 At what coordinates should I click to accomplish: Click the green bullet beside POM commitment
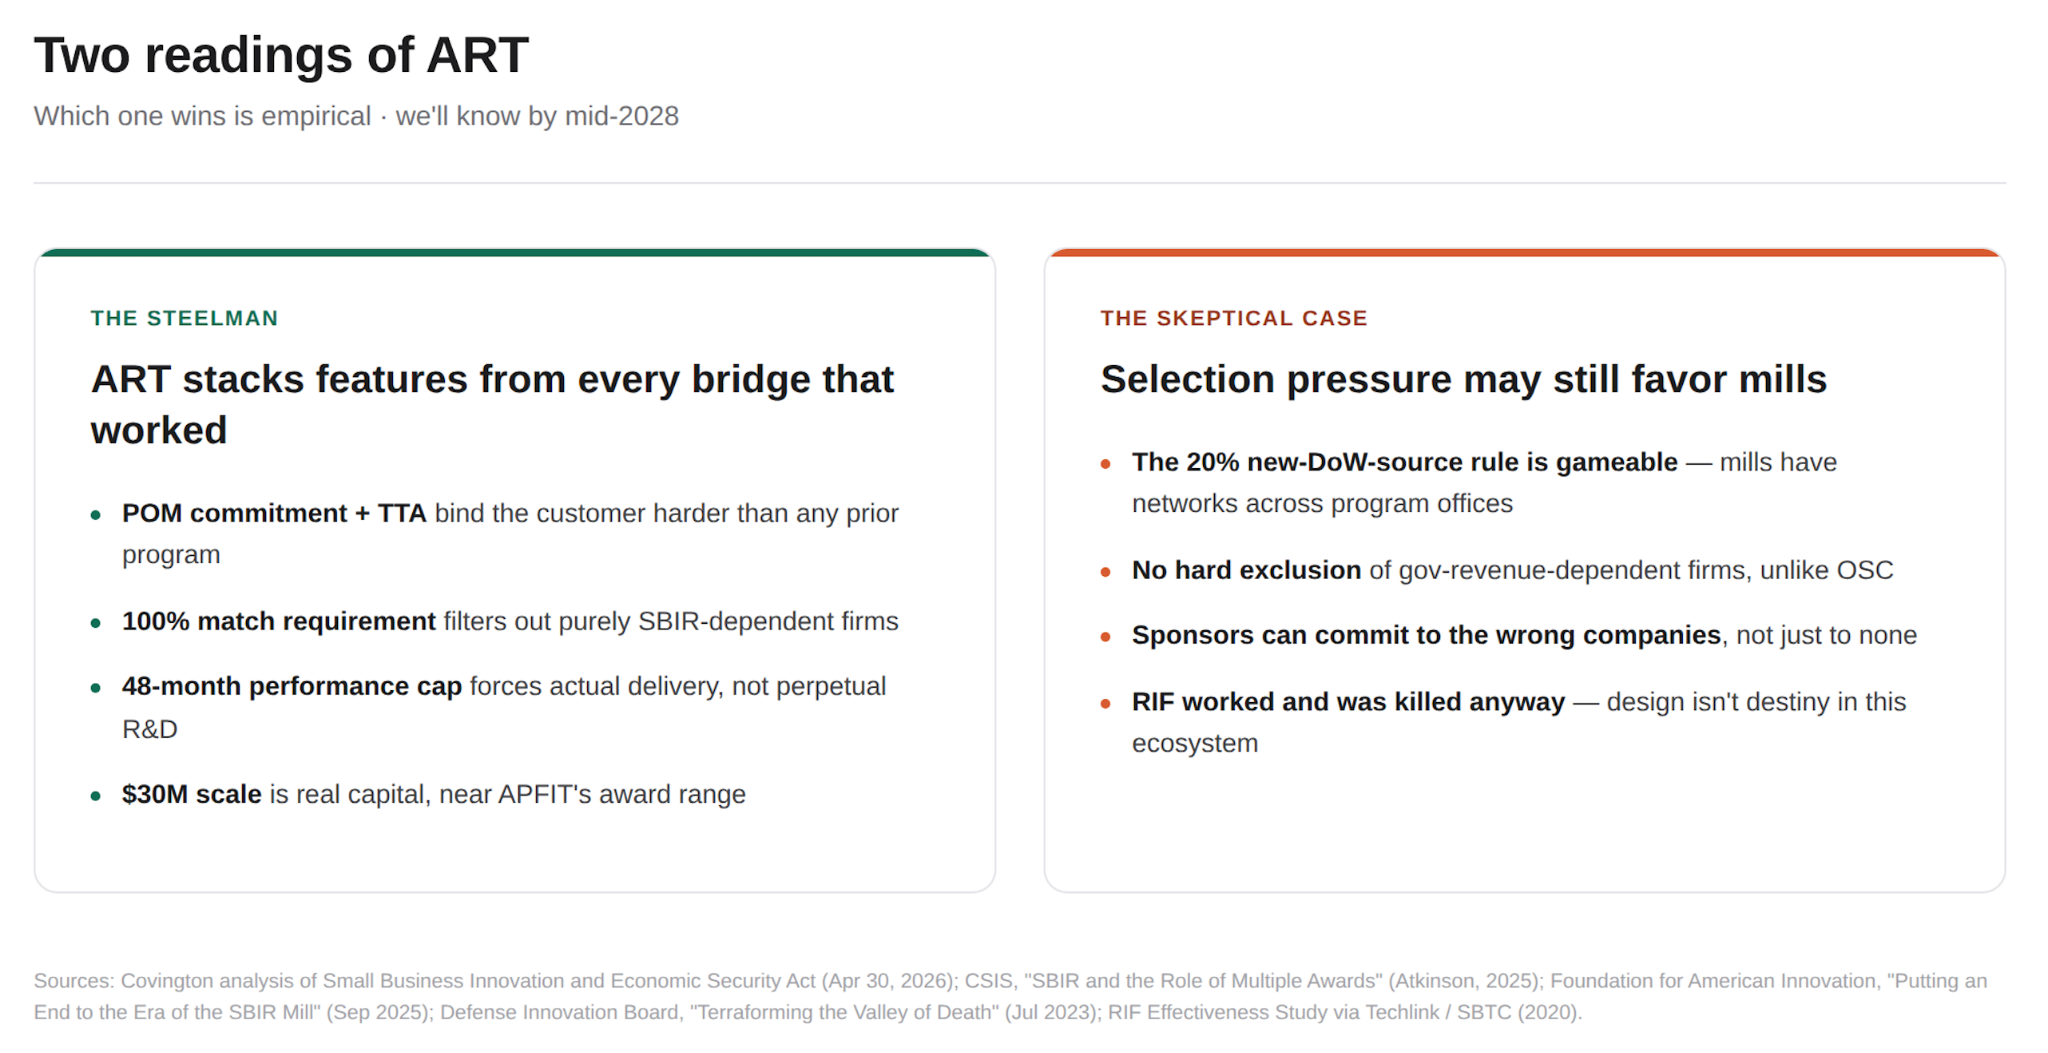pos(96,515)
